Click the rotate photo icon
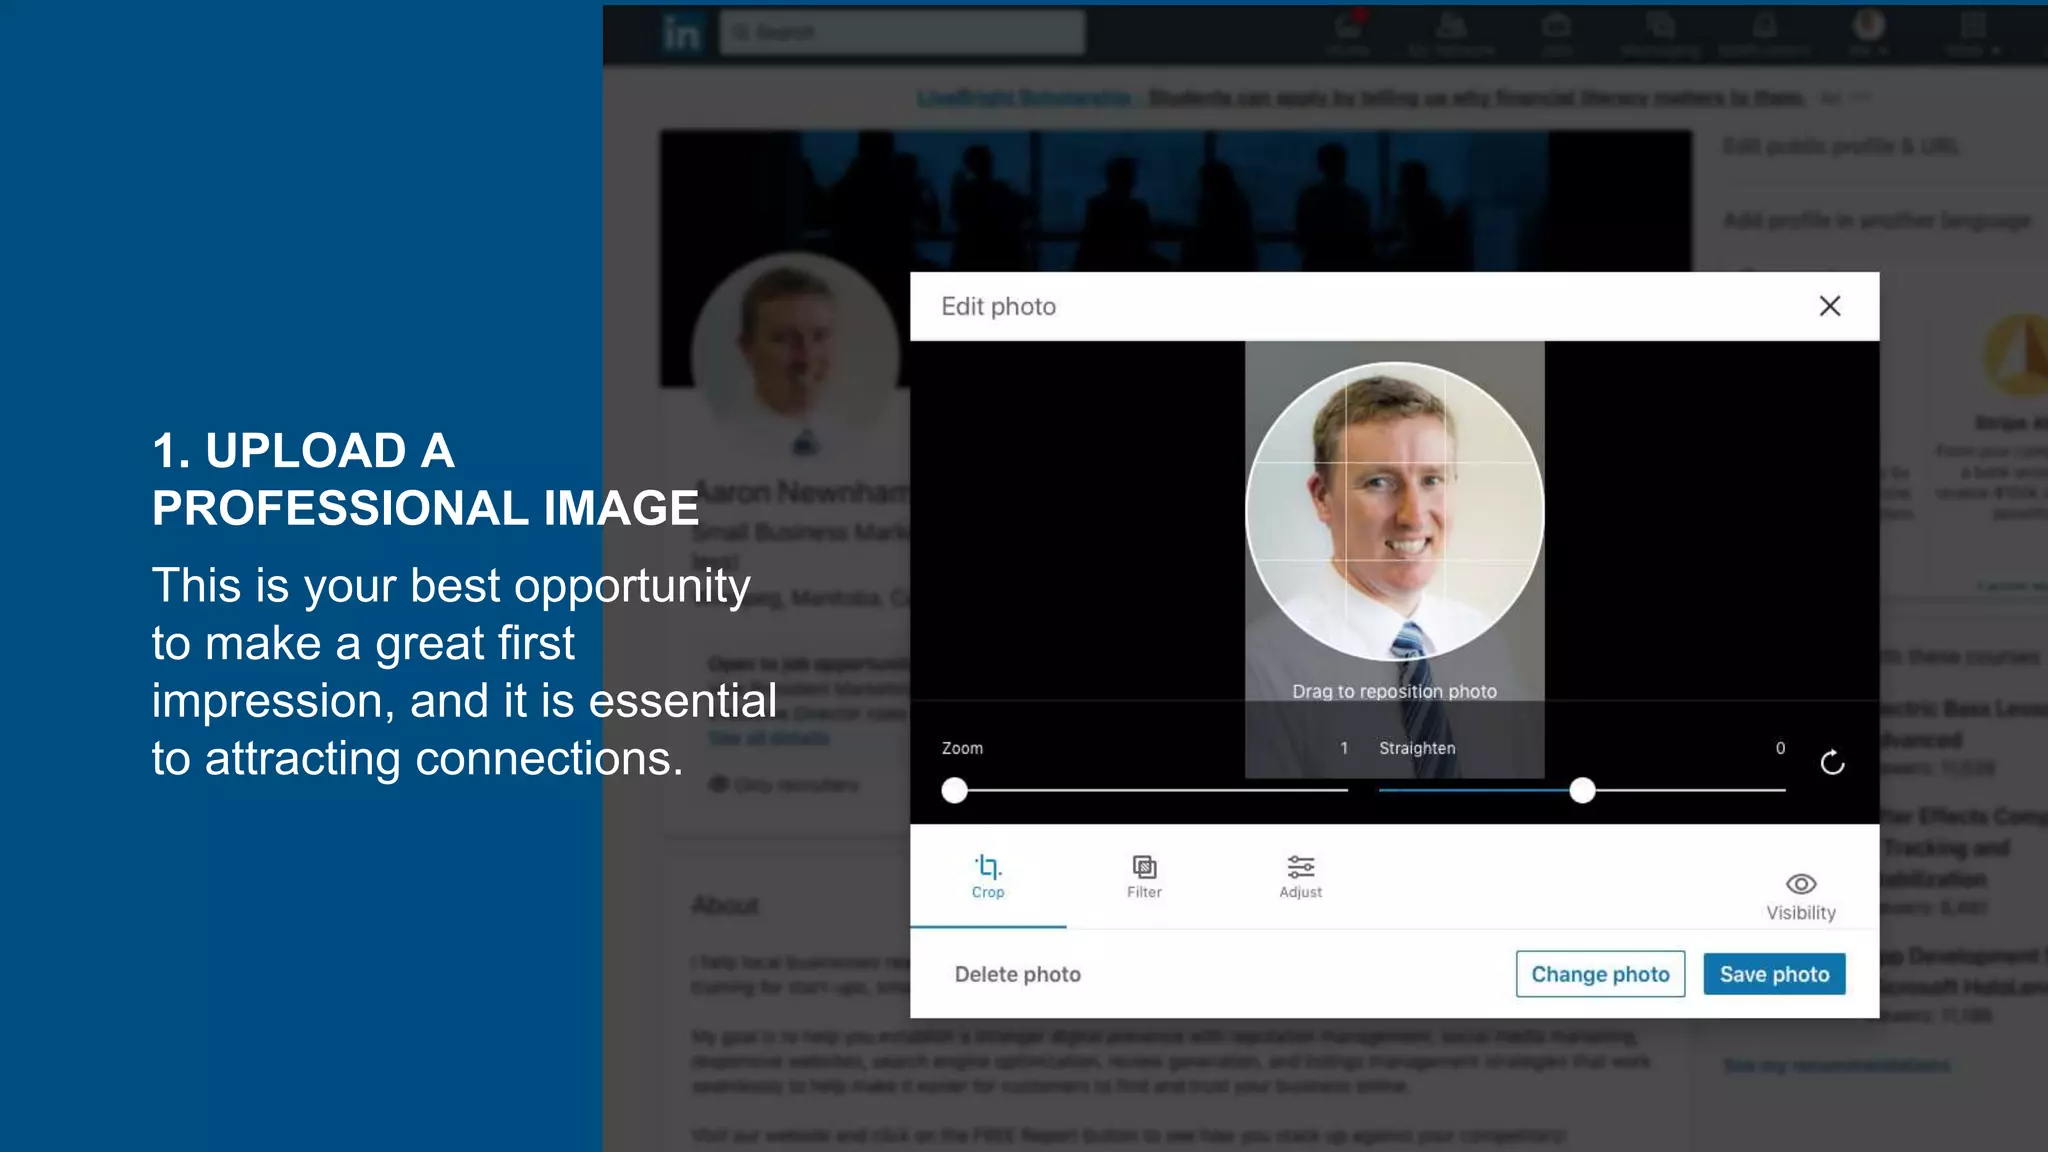Image resolution: width=2048 pixels, height=1152 pixels. (x=1832, y=763)
